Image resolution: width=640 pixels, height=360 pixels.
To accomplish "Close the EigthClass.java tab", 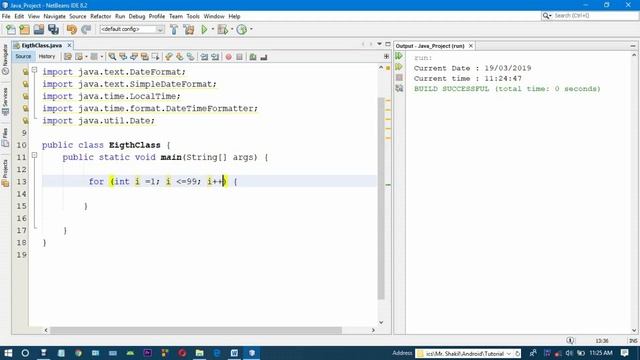I will pyautogui.click(x=69, y=45).
